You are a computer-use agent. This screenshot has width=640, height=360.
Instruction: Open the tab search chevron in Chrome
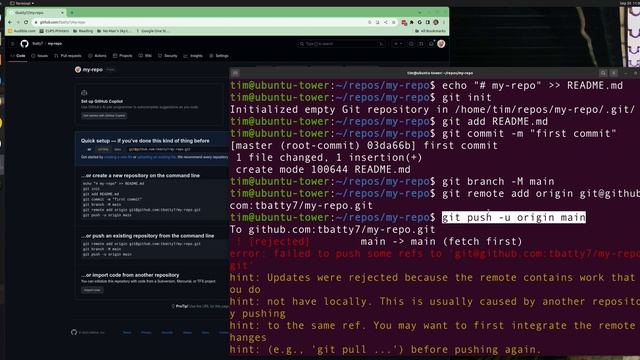pyautogui.click(x=420, y=13)
